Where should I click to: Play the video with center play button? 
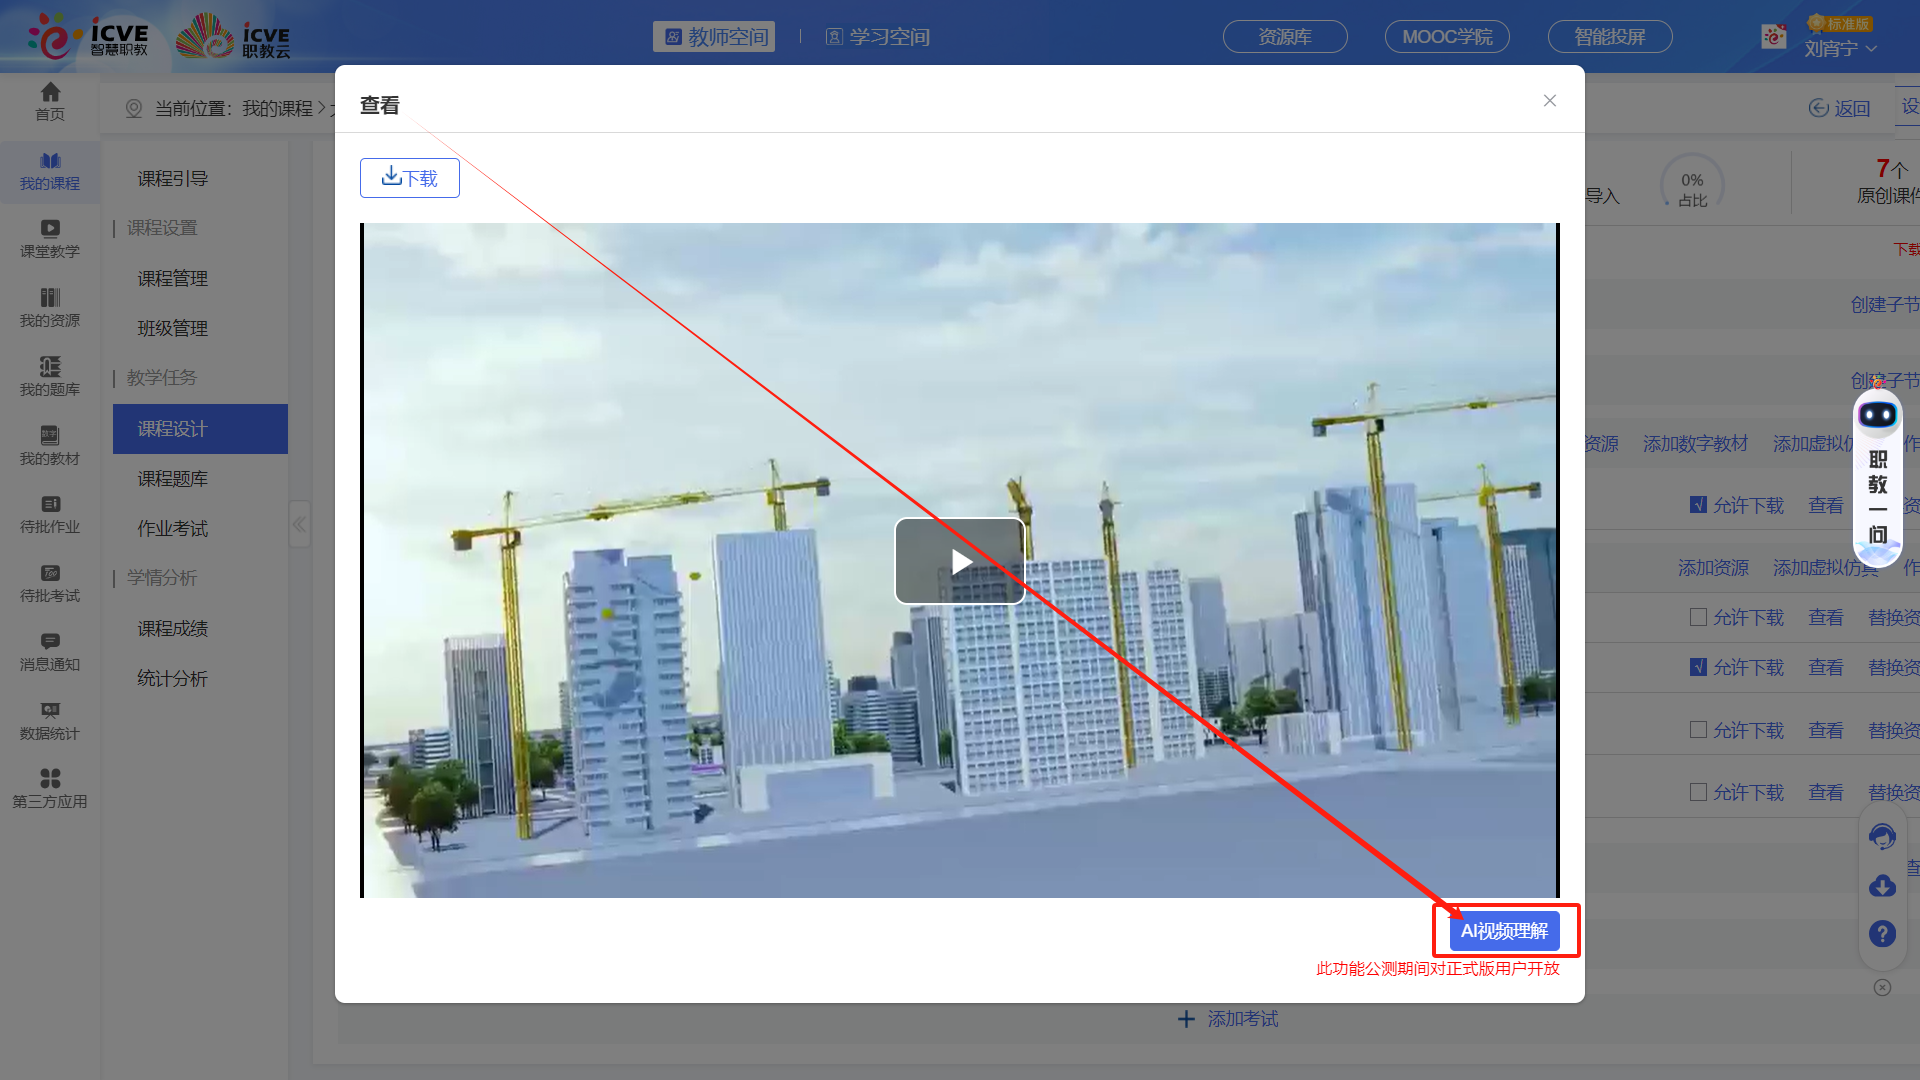(x=960, y=561)
